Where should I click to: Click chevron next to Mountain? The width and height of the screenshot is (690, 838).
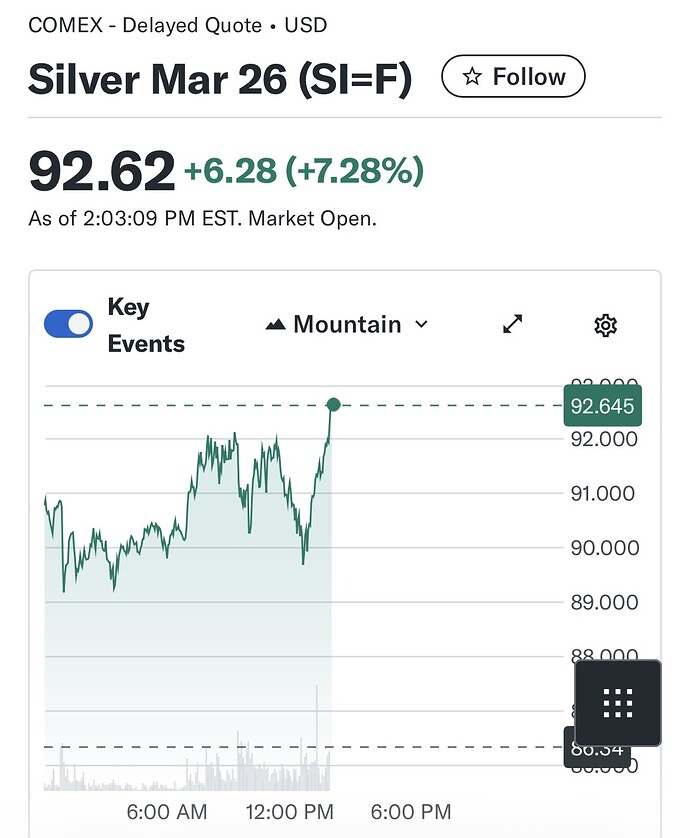click(x=421, y=324)
